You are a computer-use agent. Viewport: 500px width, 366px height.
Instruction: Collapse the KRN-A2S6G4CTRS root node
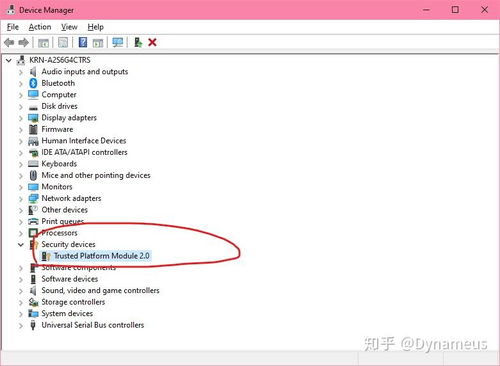(x=9, y=60)
